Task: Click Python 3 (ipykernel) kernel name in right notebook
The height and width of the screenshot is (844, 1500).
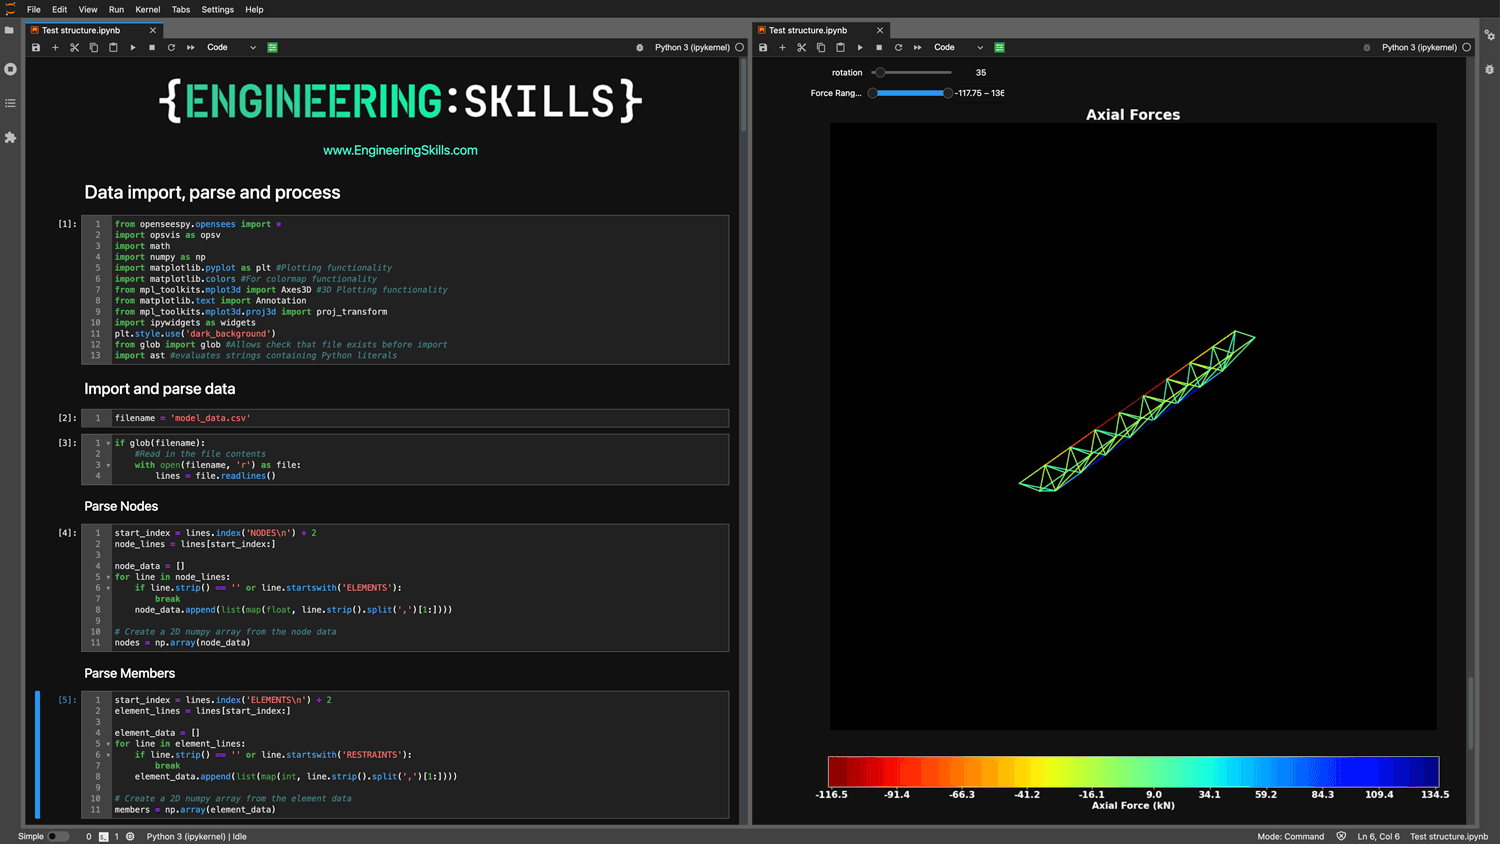Action: pyautogui.click(x=1419, y=47)
